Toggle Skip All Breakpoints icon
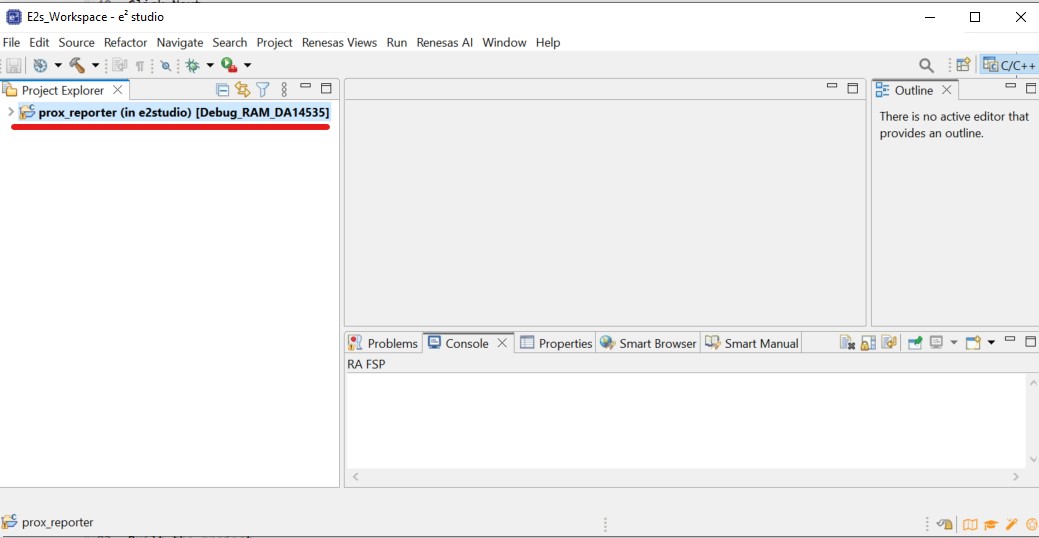The height and width of the screenshot is (538, 1039). click(x=166, y=66)
